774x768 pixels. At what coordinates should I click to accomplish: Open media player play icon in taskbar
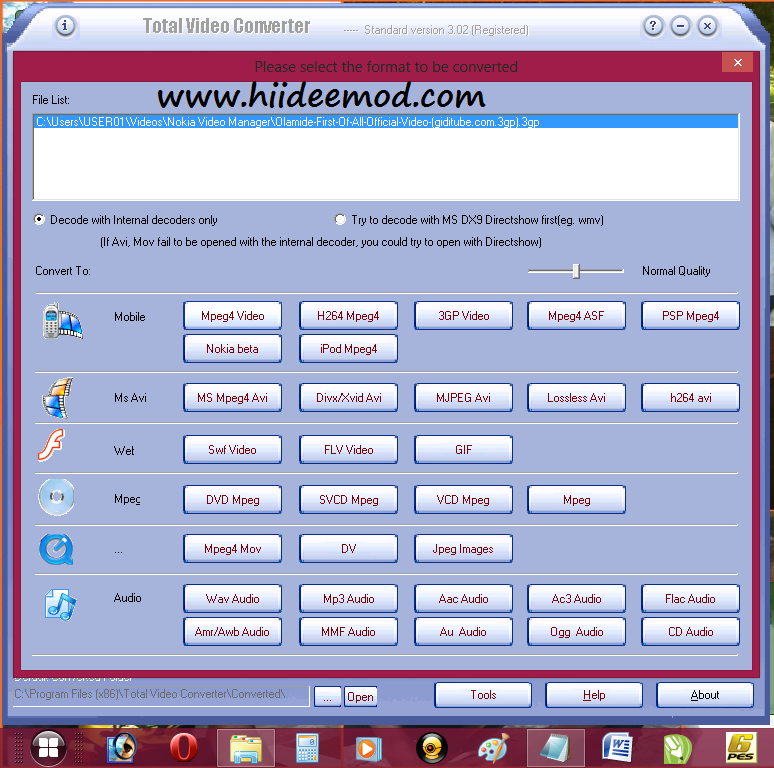(x=369, y=748)
